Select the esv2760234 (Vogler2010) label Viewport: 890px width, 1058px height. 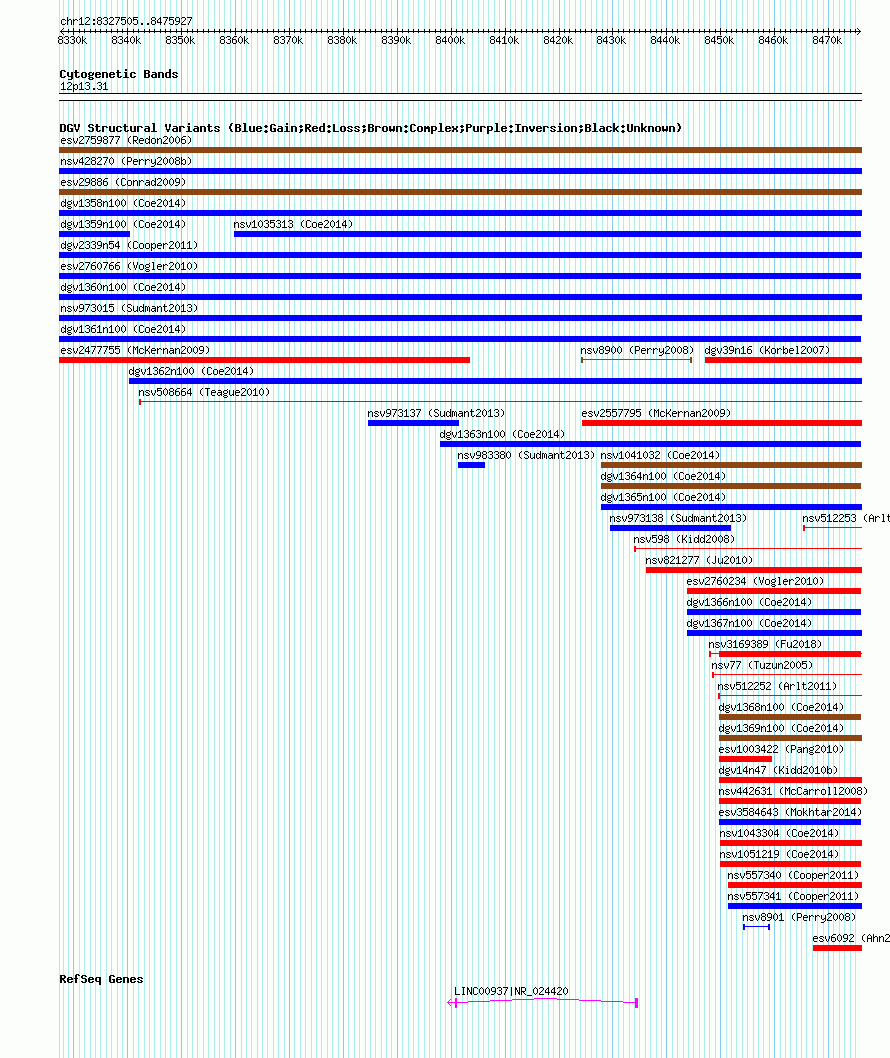[x=755, y=581]
